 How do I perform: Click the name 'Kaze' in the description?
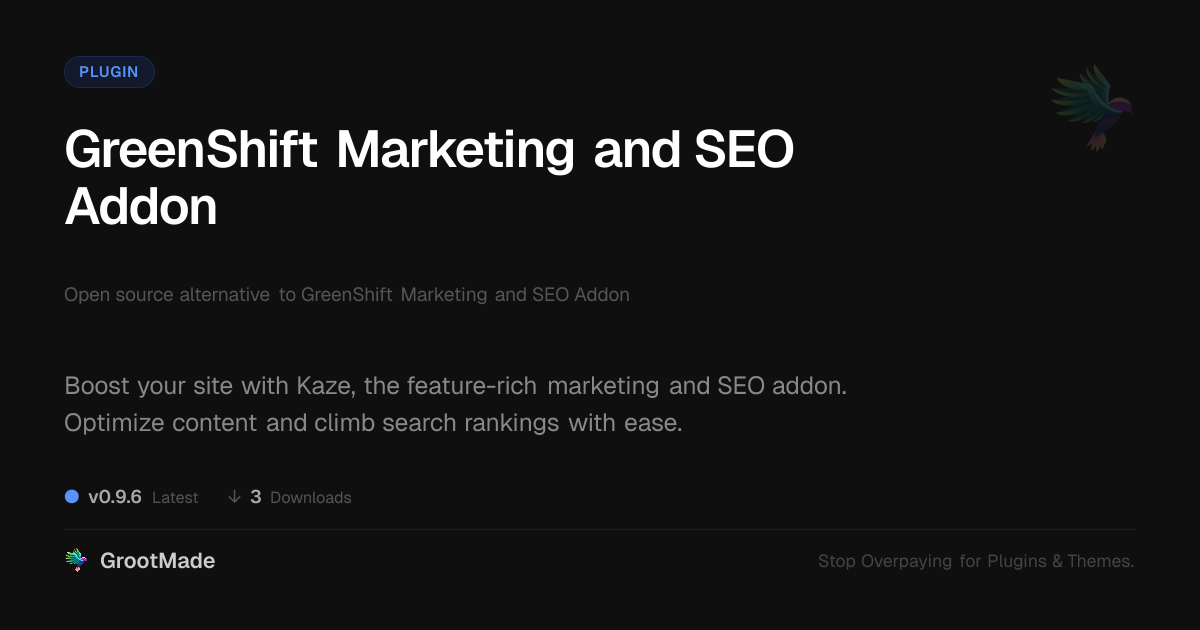pyautogui.click(x=321, y=386)
